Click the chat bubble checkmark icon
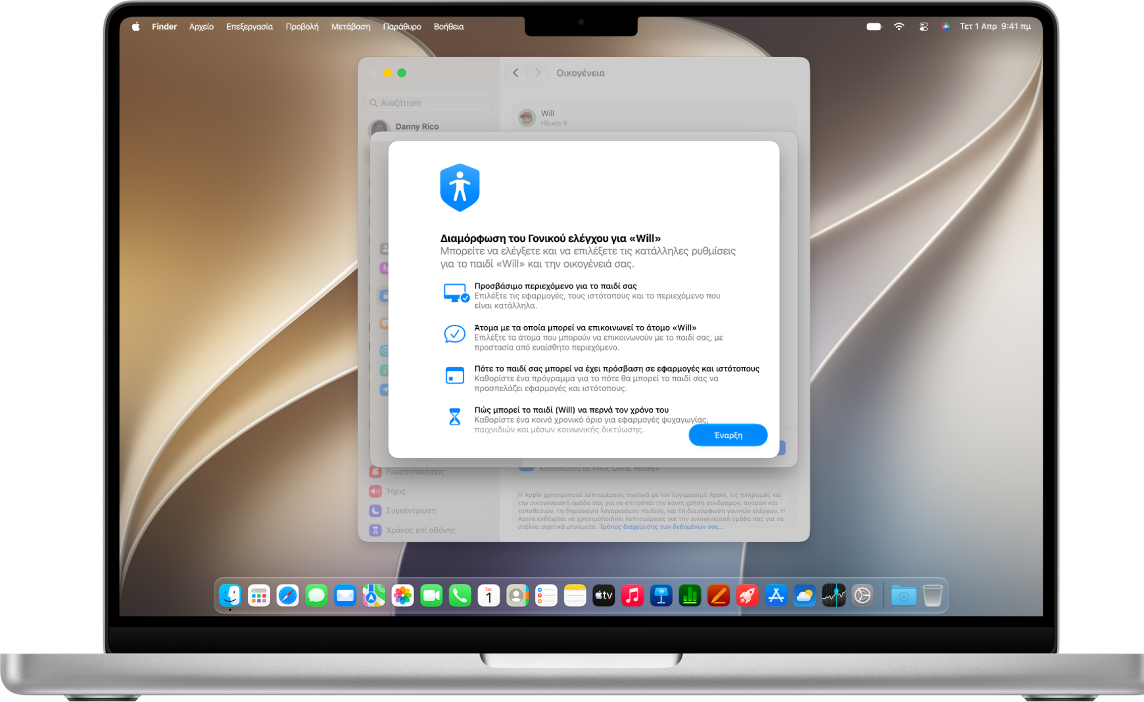The height and width of the screenshot is (702, 1144). pos(455,334)
